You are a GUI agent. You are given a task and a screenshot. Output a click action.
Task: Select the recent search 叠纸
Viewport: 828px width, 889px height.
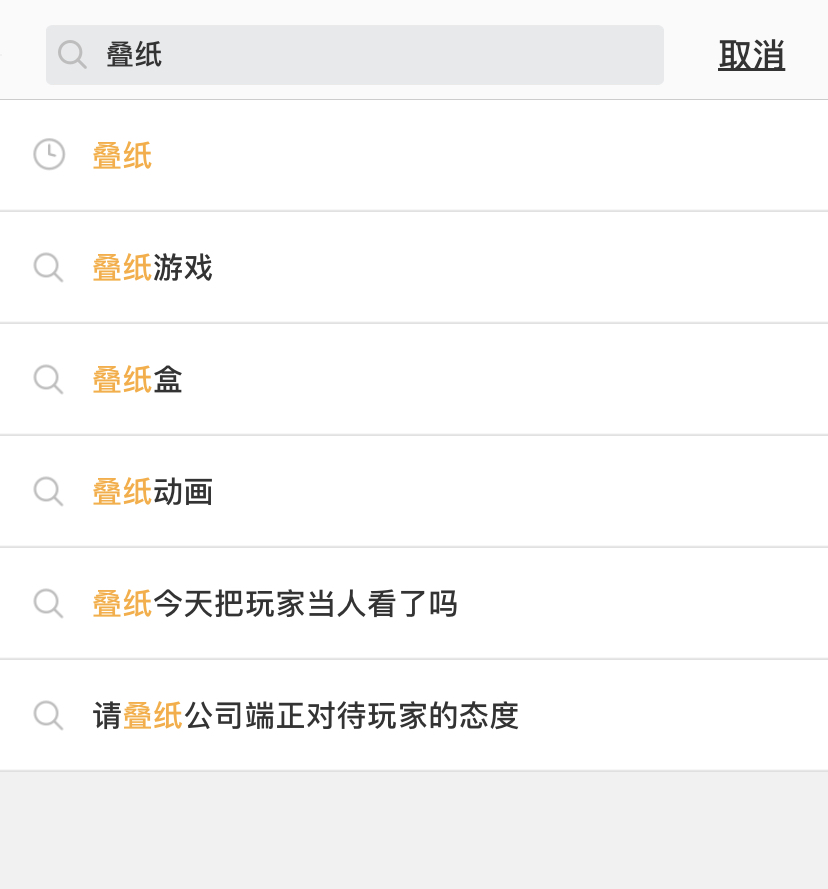(x=122, y=155)
